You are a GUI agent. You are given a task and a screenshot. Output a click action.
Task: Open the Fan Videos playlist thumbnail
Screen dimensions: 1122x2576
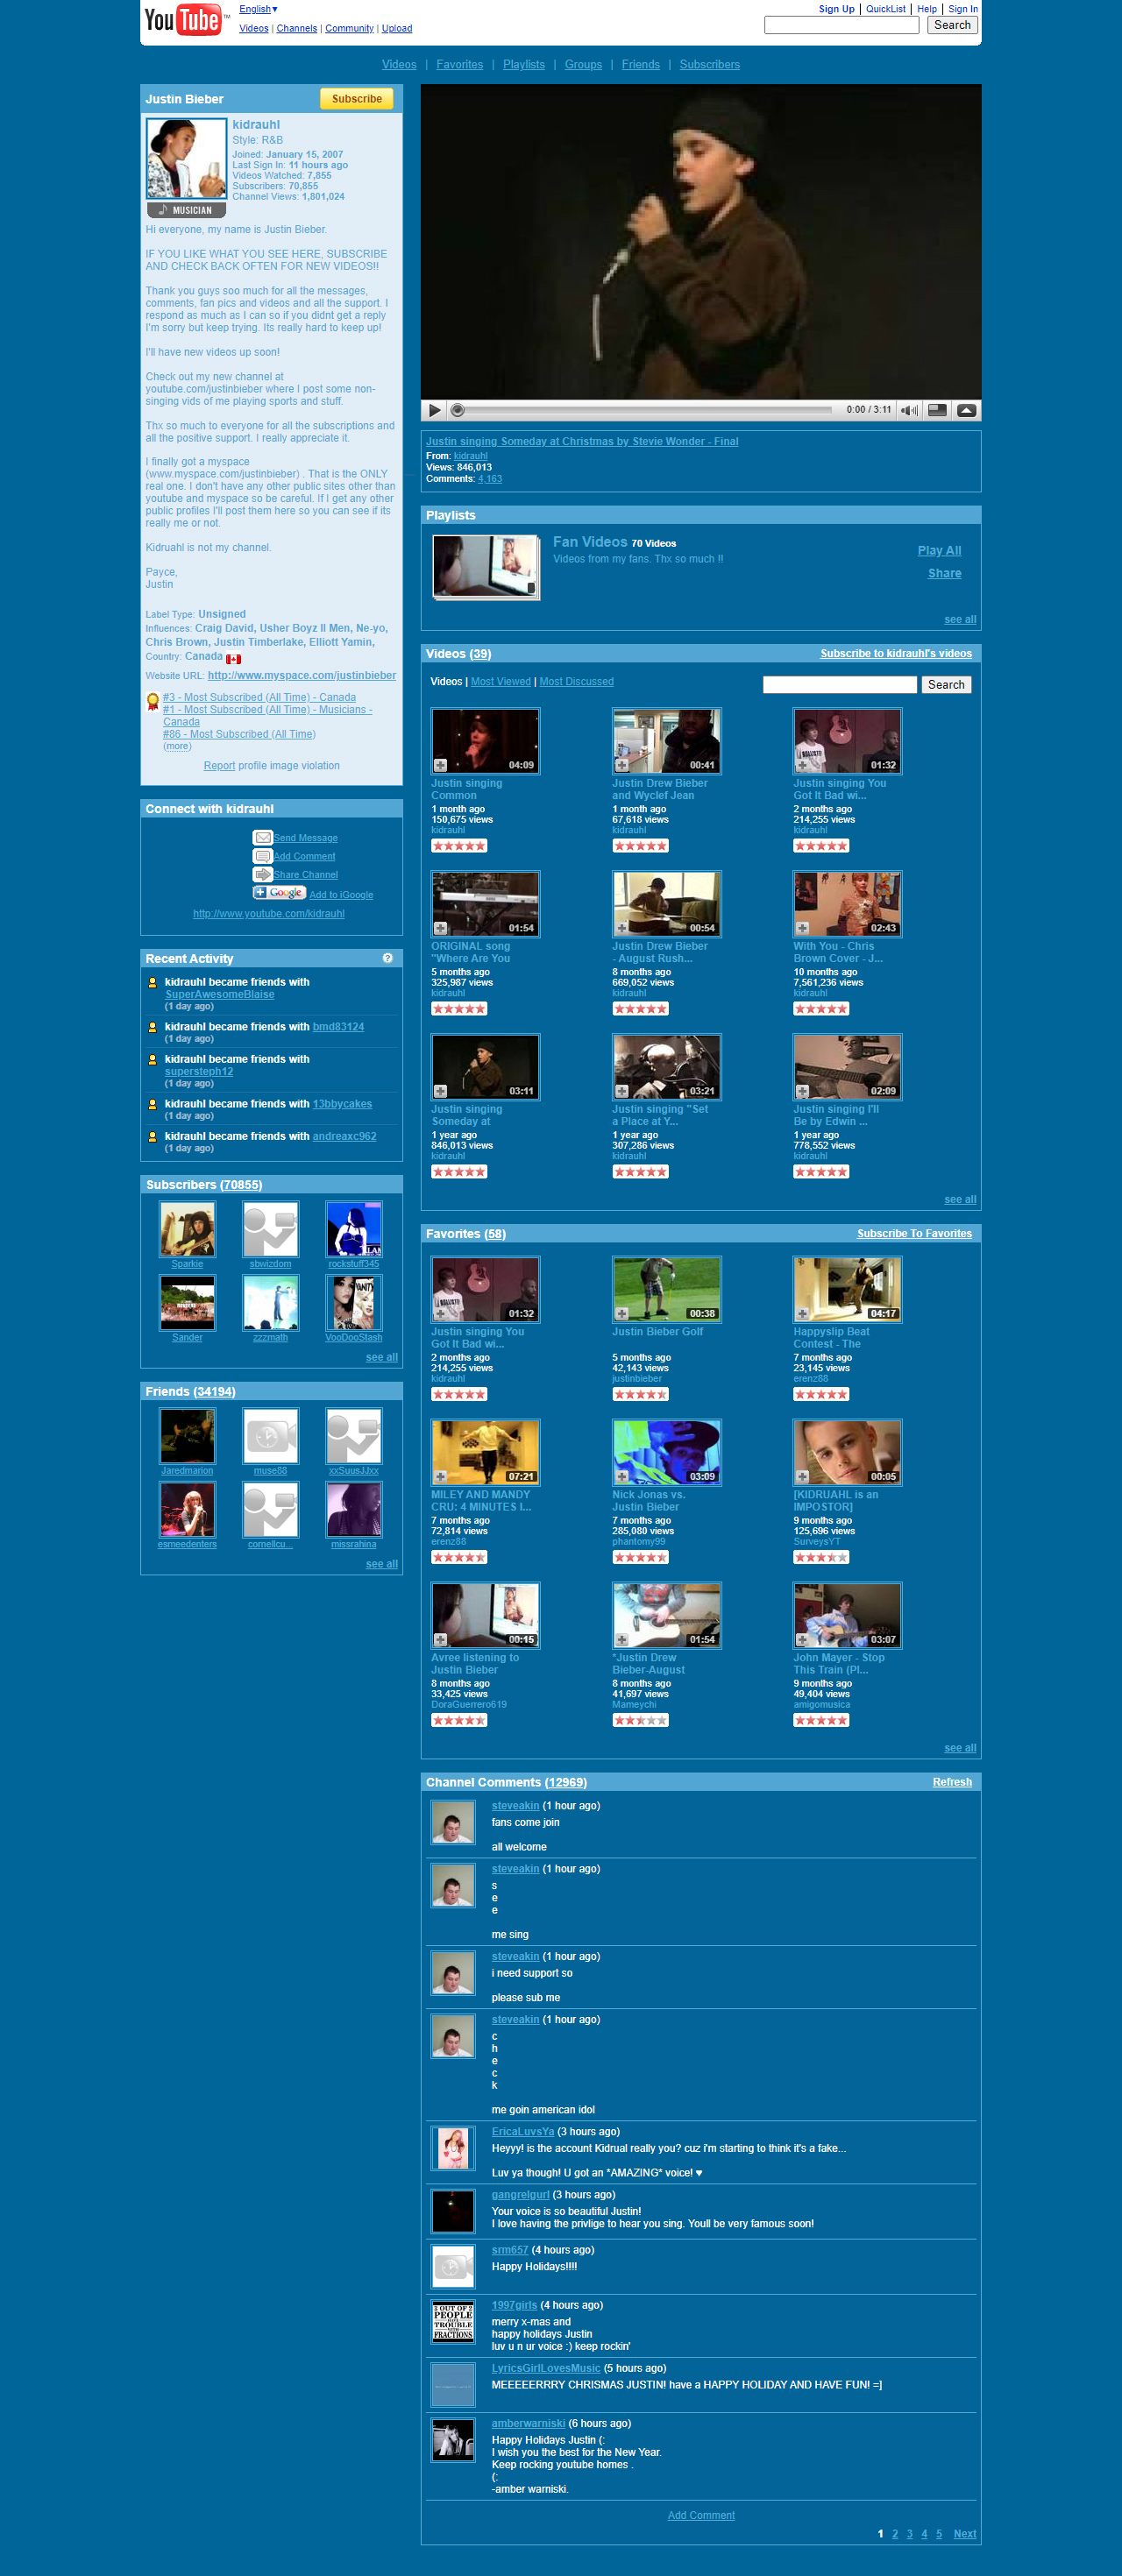486,567
